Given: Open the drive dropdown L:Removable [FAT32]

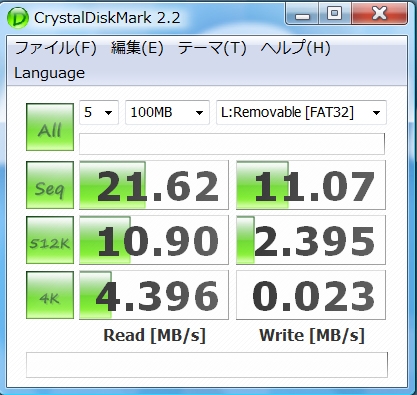Looking at the screenshot, I should pos(301,112).
